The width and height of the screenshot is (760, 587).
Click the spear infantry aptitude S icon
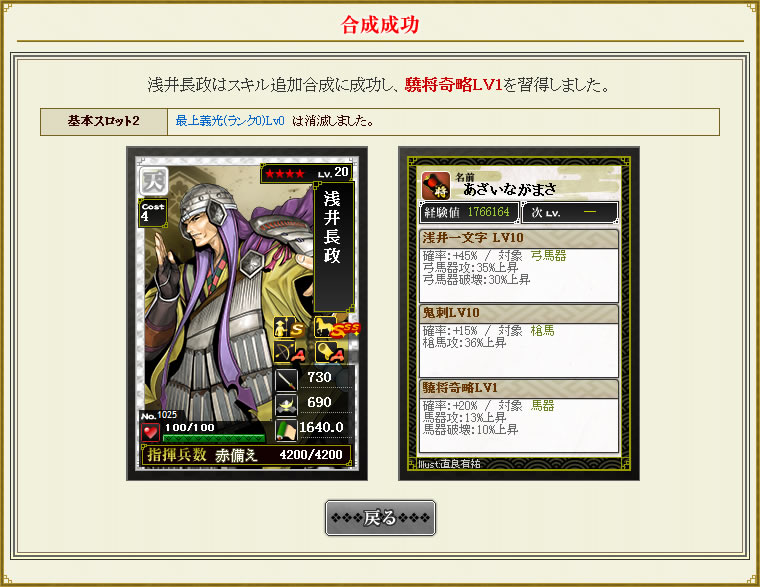(x=289, y=327)
